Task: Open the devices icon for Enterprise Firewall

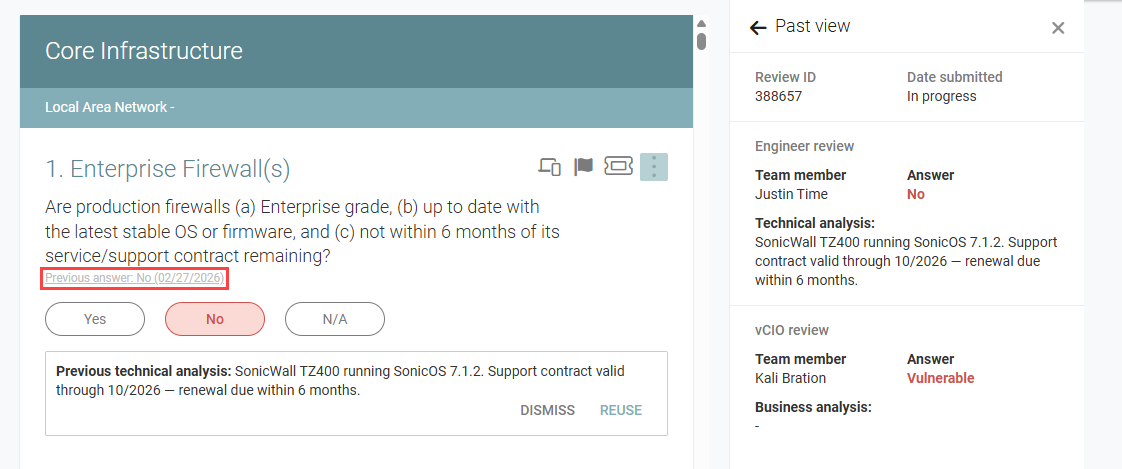Action: click(550, 167)
